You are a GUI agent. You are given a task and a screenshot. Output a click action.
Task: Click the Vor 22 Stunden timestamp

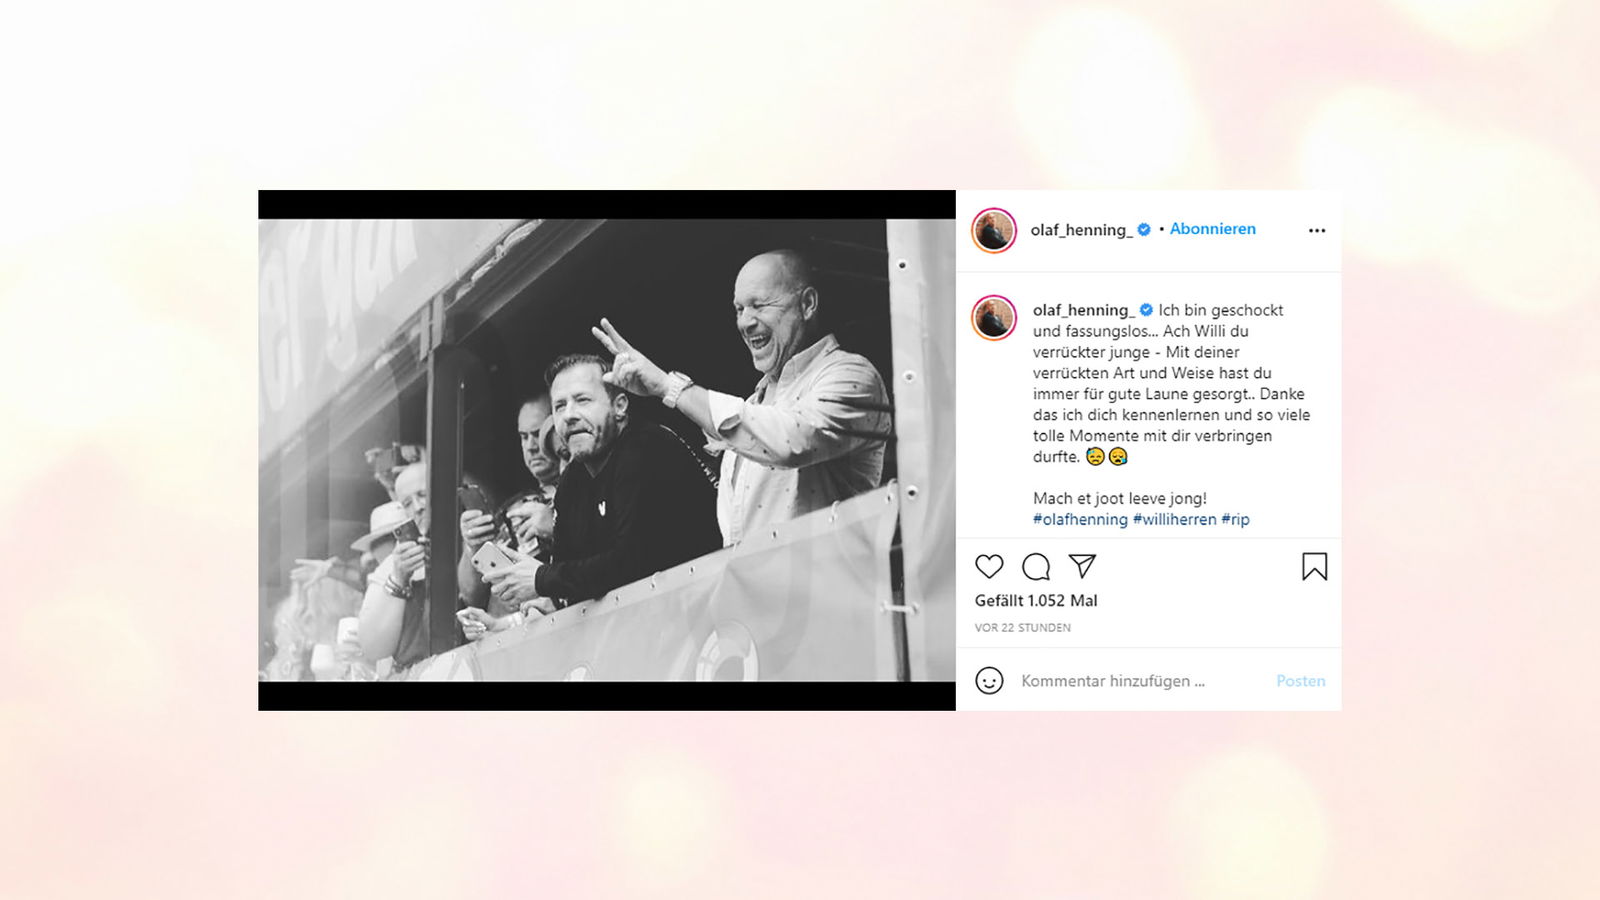(1023, 628)
